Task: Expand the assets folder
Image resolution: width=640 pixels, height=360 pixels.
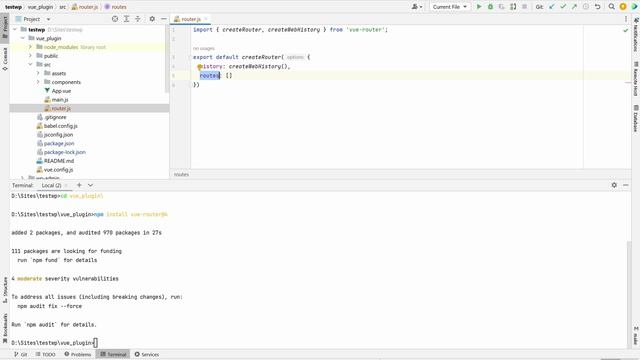Action: pos(38,73)
